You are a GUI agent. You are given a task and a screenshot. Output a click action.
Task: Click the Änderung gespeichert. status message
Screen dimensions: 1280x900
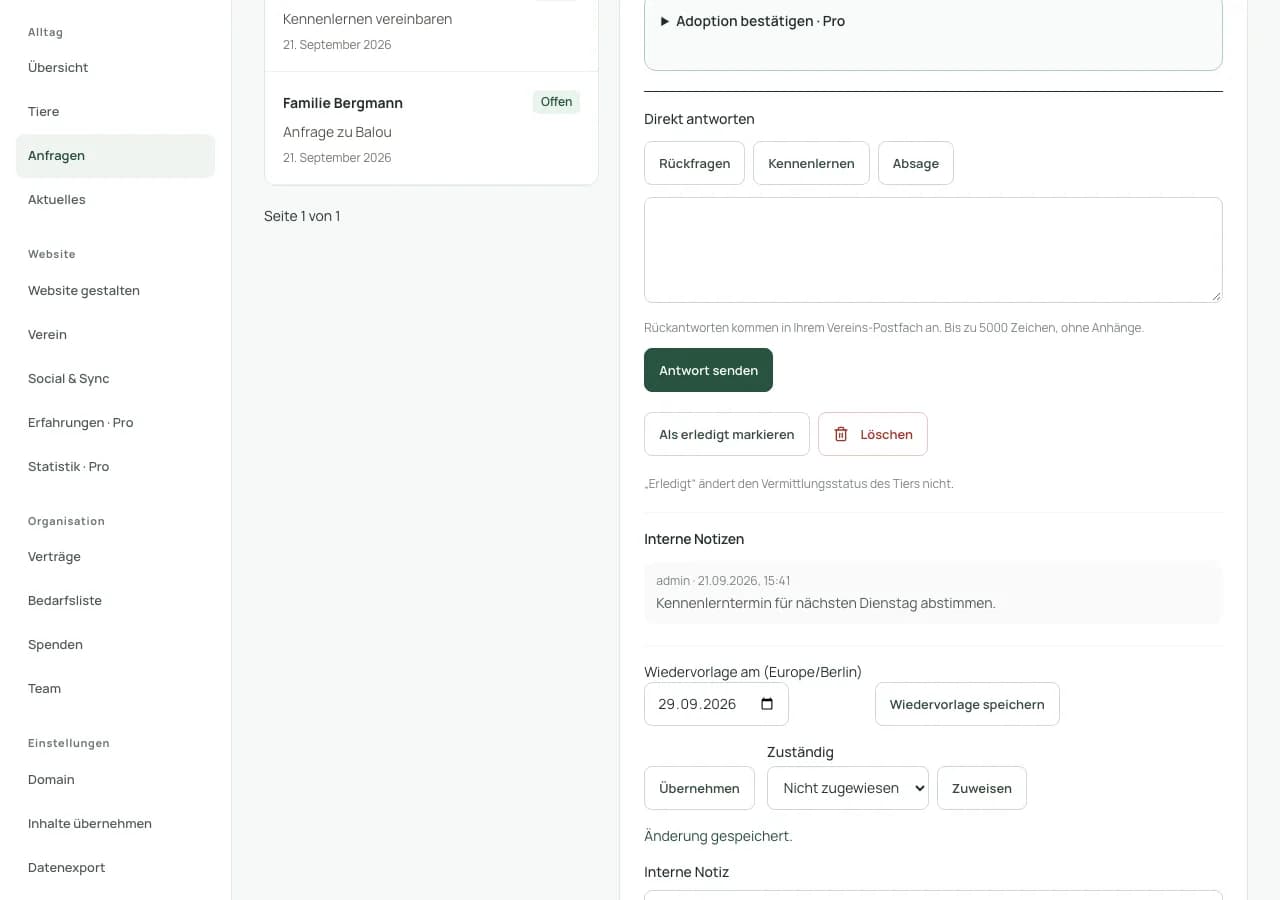coord(718,836)
